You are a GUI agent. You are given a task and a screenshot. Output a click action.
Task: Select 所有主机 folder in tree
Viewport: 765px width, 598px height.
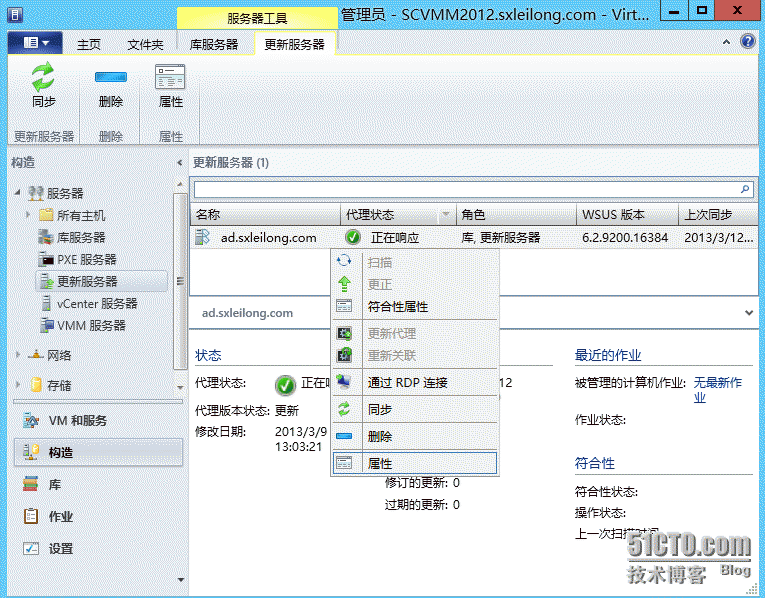click(73, 215)
